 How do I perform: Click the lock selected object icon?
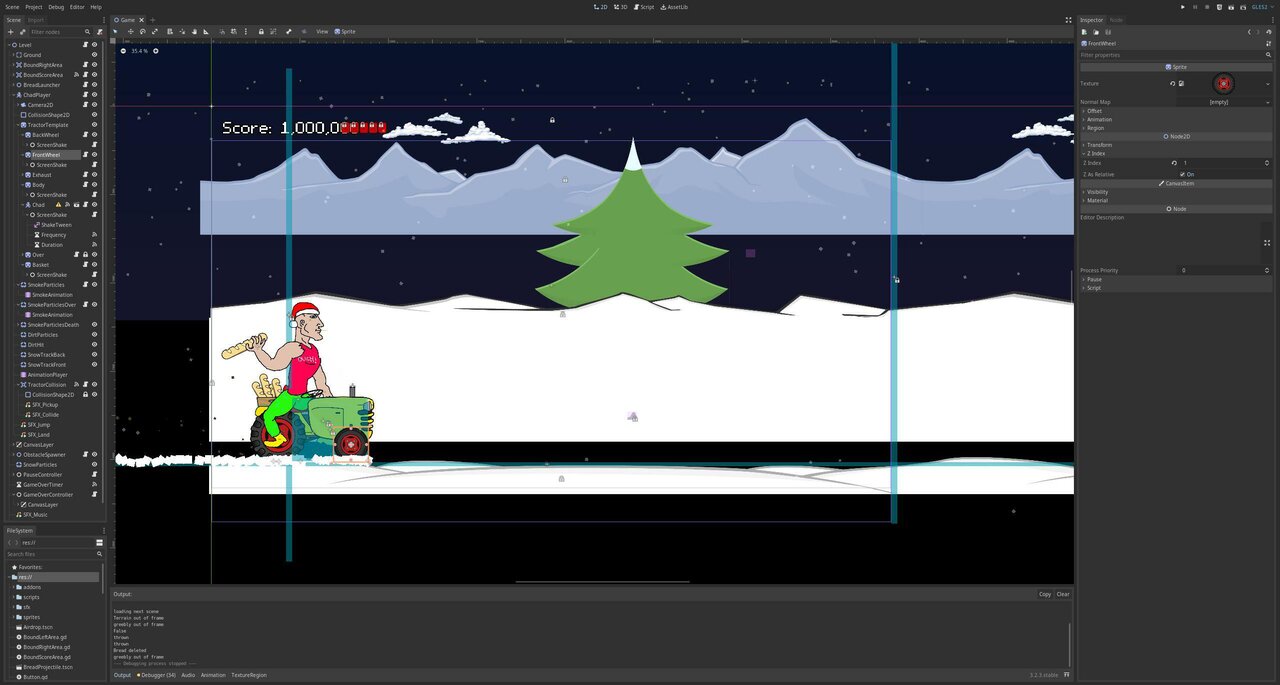261,32
